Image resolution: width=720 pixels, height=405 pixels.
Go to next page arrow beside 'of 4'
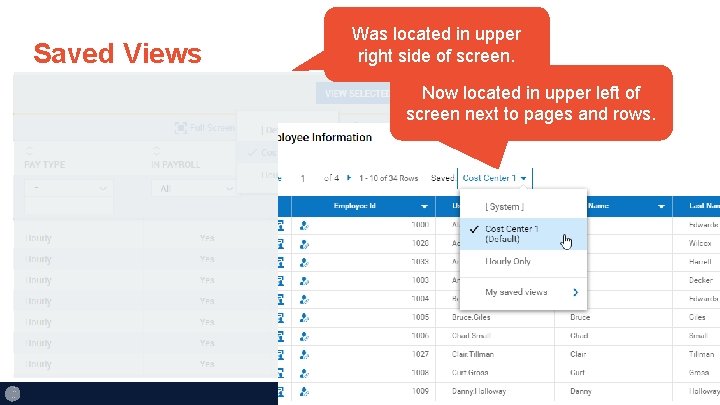(x=349, y=178)
